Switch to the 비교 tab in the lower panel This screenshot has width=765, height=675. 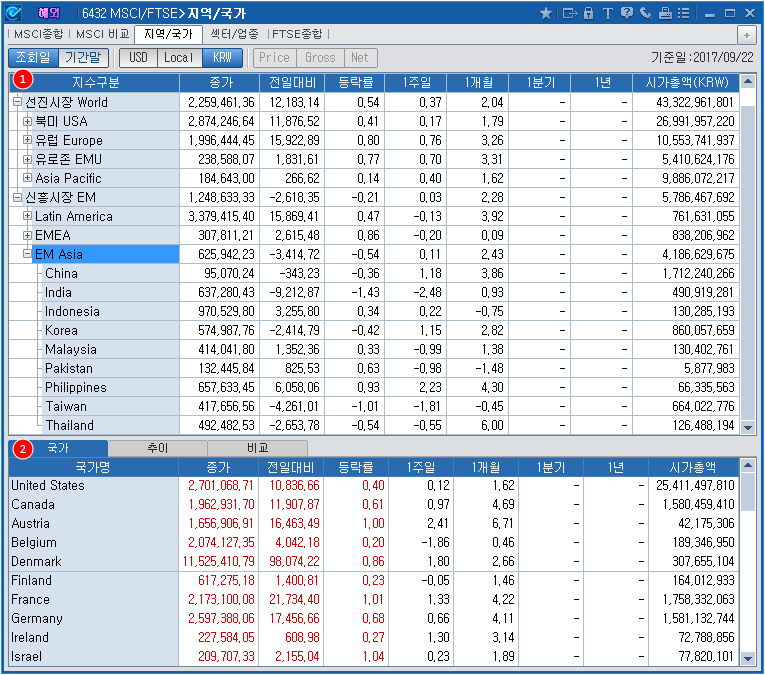pyautogui.click(x=258, y=448)
